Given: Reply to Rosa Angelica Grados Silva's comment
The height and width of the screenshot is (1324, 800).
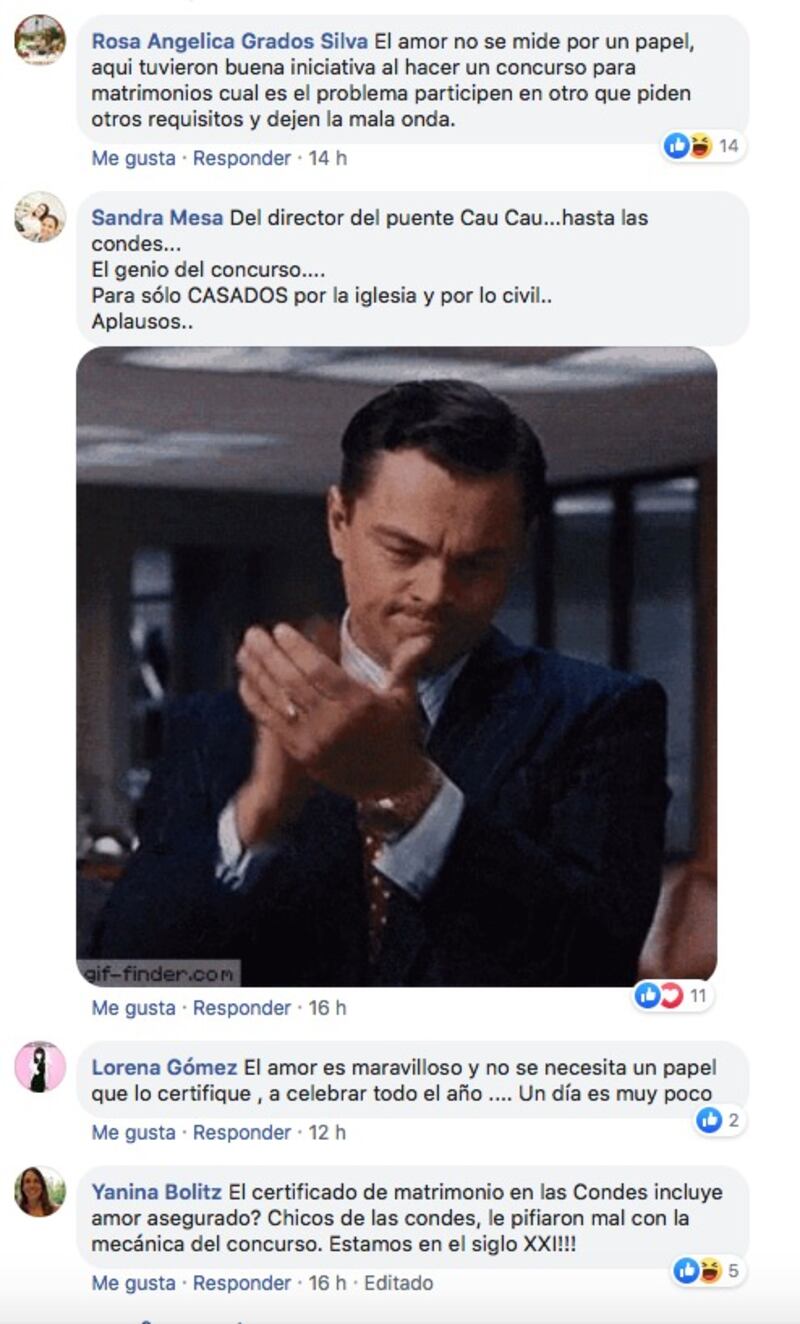Looking at the screenshot, I should point(242,158).
